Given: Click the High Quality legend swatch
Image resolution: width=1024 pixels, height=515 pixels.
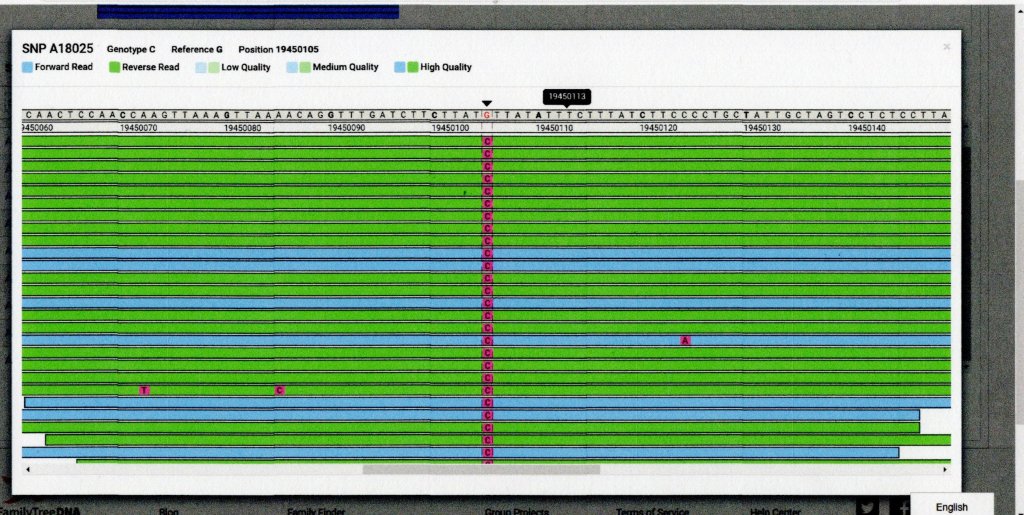Looking at the screenshot, I should coord(405,67).
